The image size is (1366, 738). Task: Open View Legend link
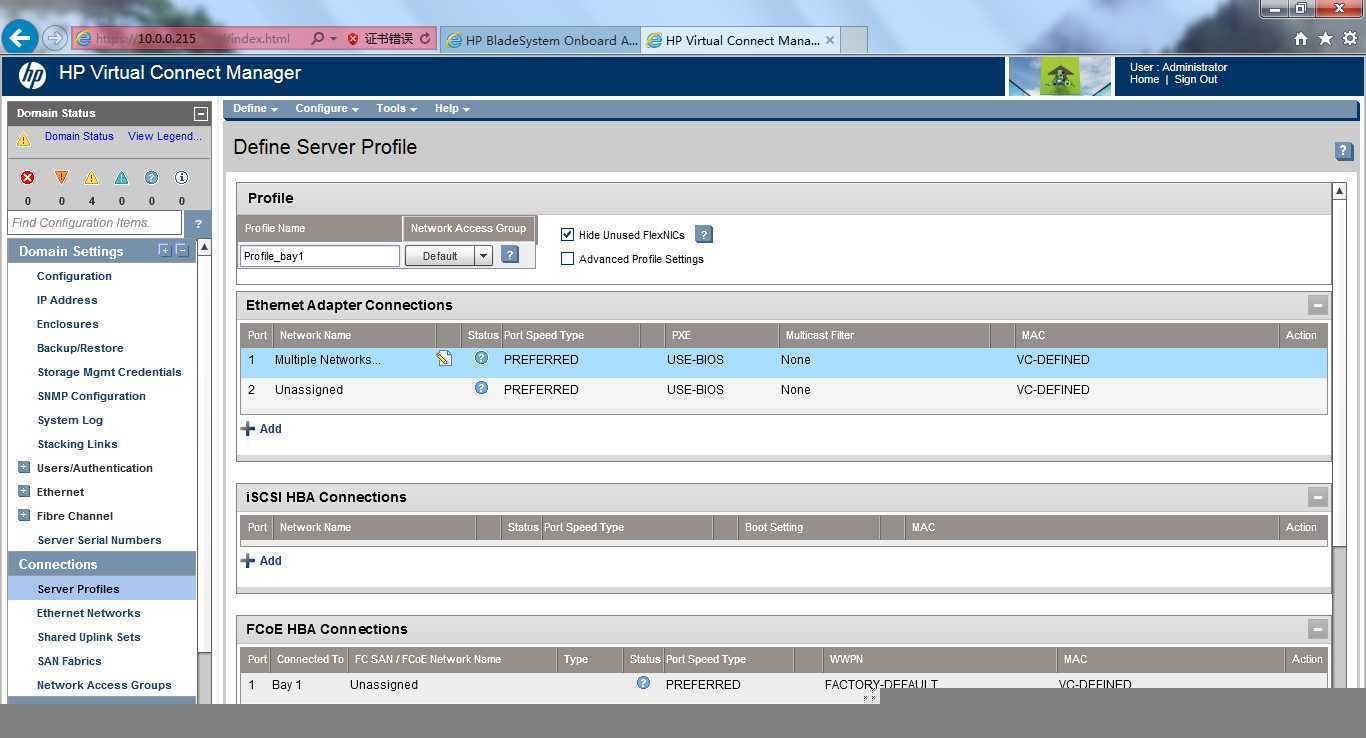tap(164, 136)
